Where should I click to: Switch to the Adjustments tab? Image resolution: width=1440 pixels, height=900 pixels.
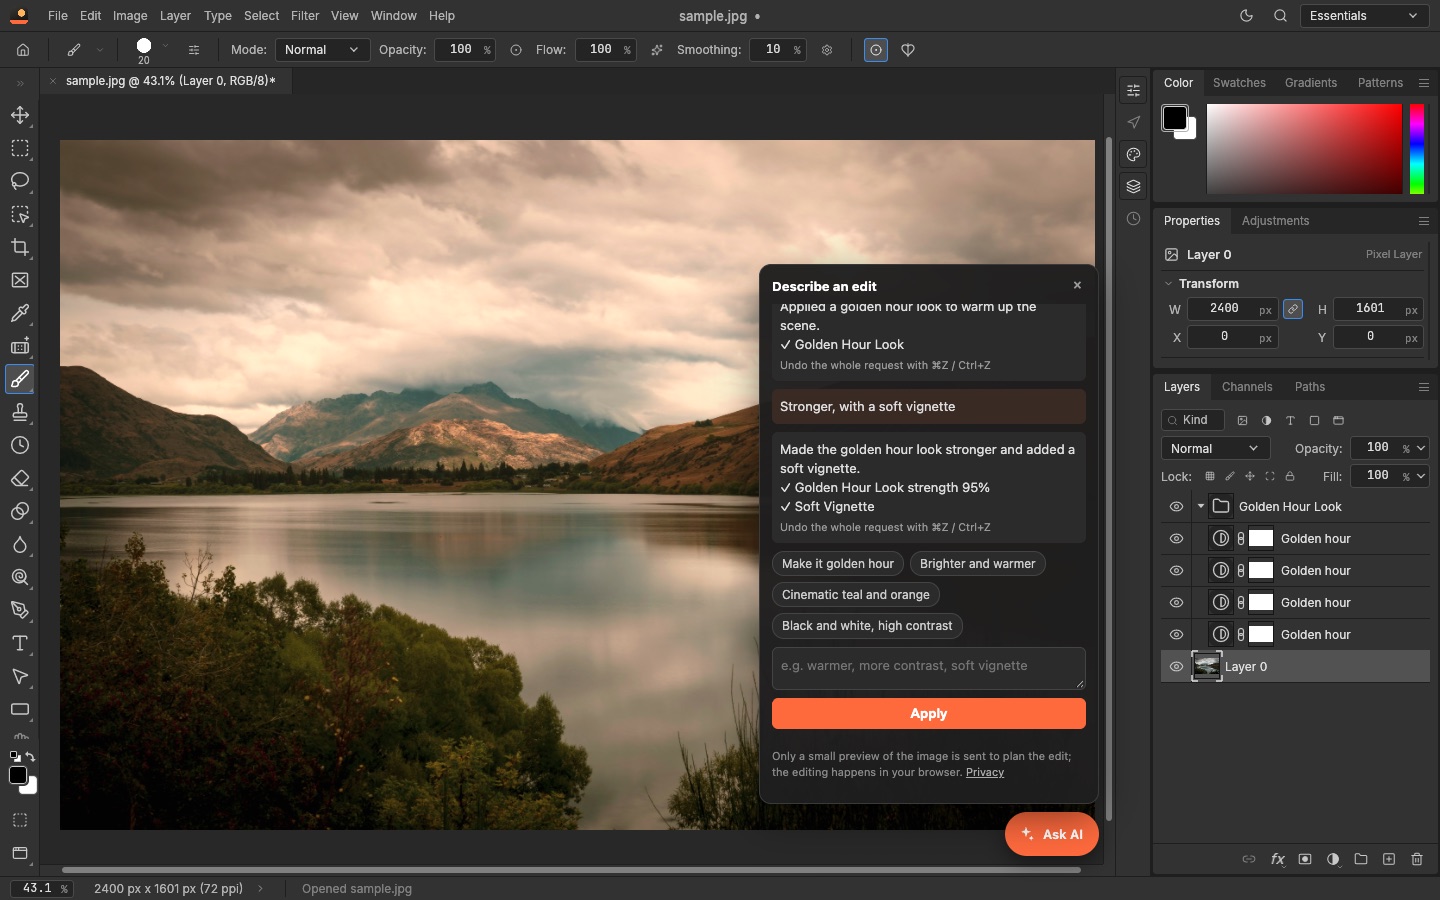click(x=1275, y=221)
